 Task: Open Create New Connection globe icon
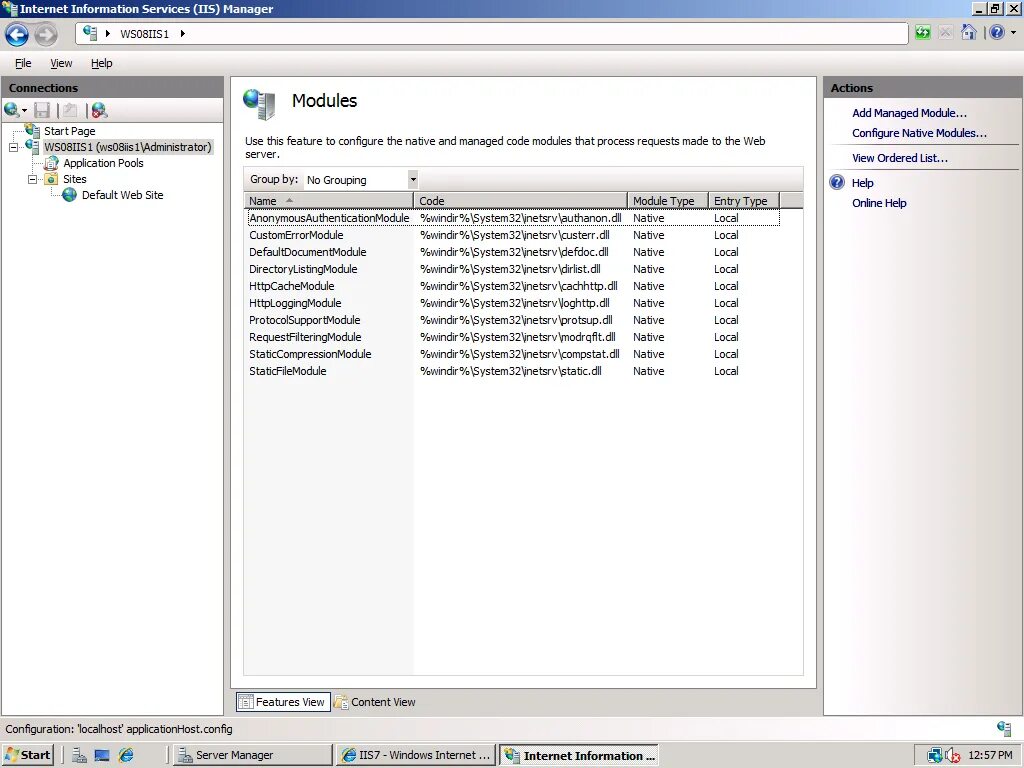coord(11,110)
